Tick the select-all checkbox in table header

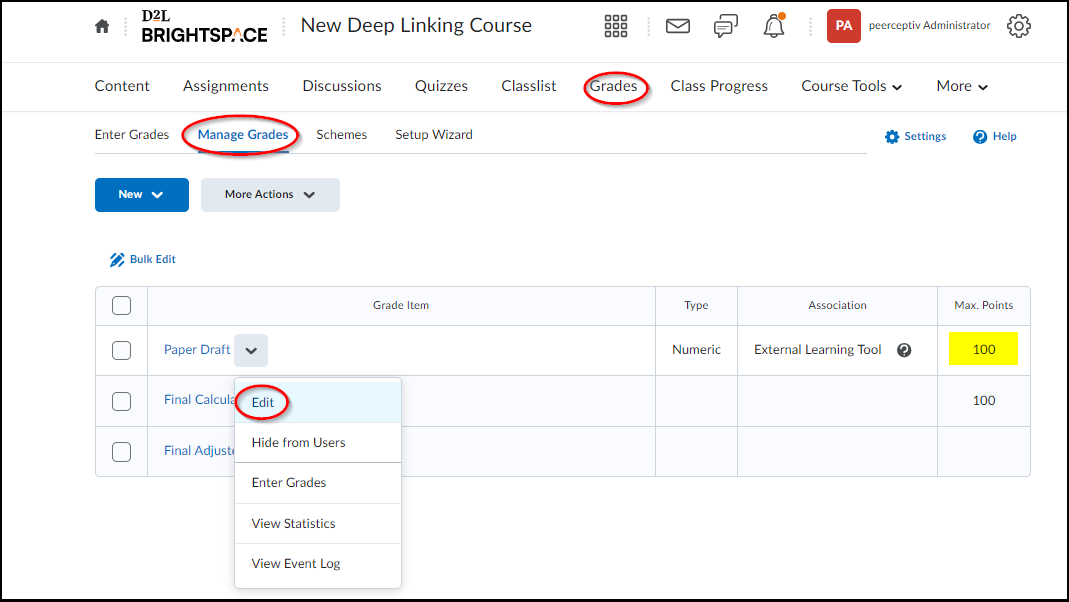pyautogui.click(x=121, y=305)
